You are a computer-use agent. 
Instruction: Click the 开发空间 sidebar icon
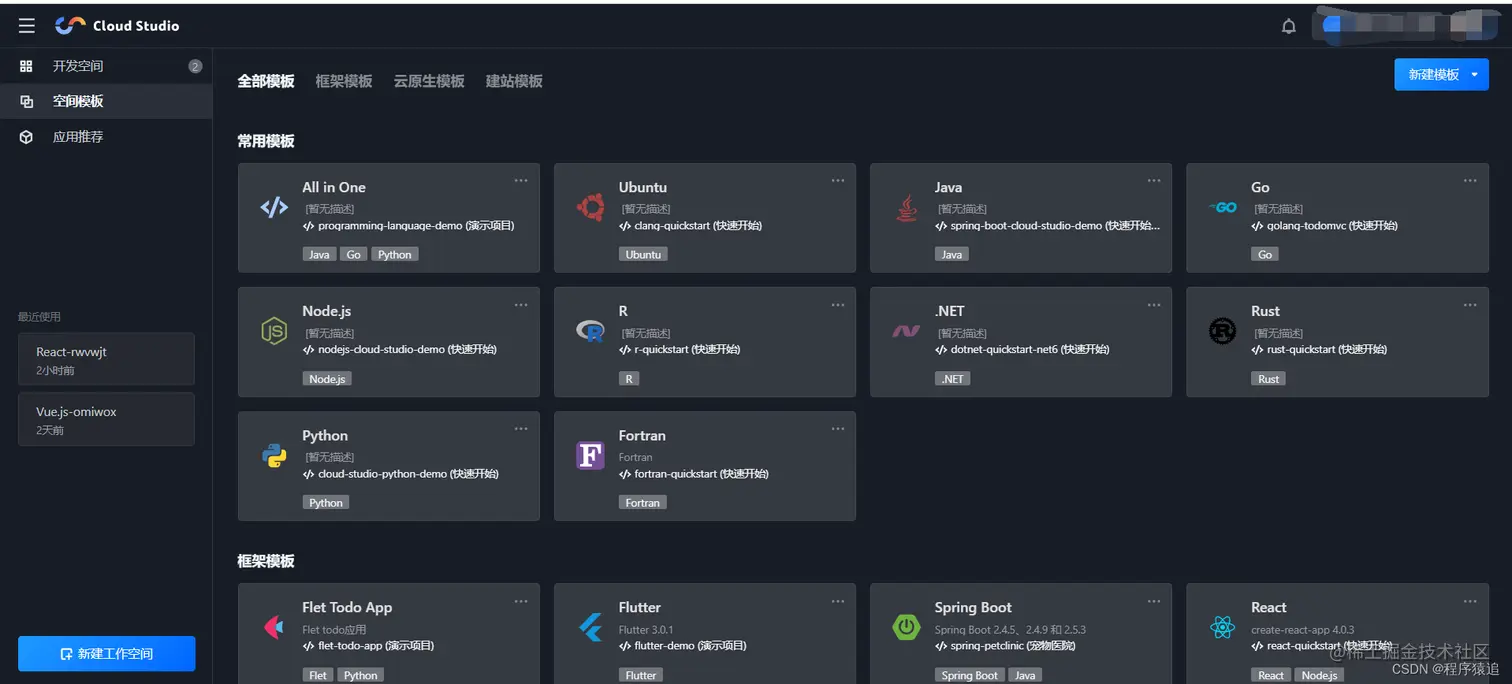pos(27,66)
